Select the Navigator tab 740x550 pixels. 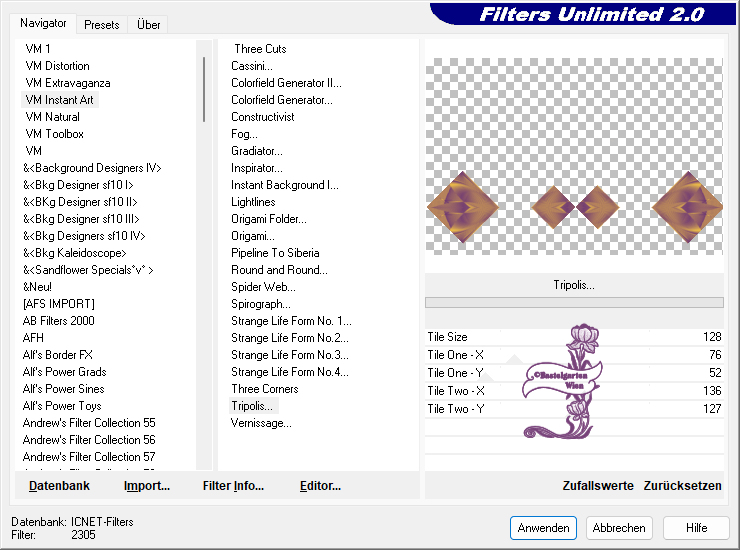[x=43, y=23]
